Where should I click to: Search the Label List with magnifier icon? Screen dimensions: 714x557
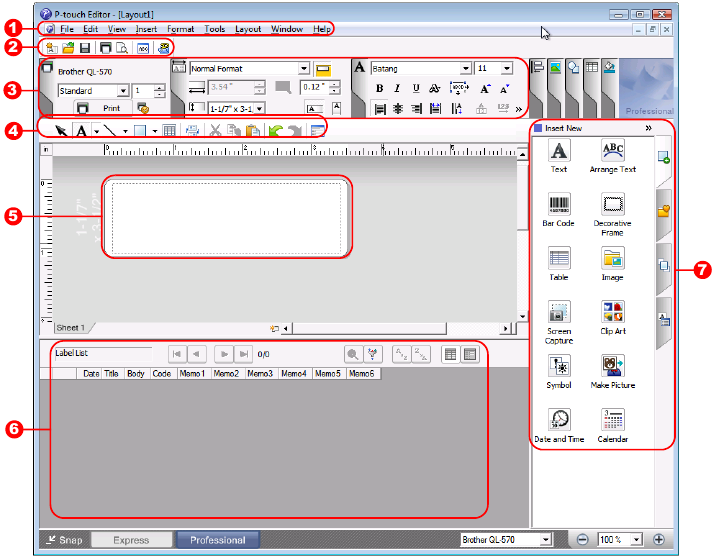353,354
